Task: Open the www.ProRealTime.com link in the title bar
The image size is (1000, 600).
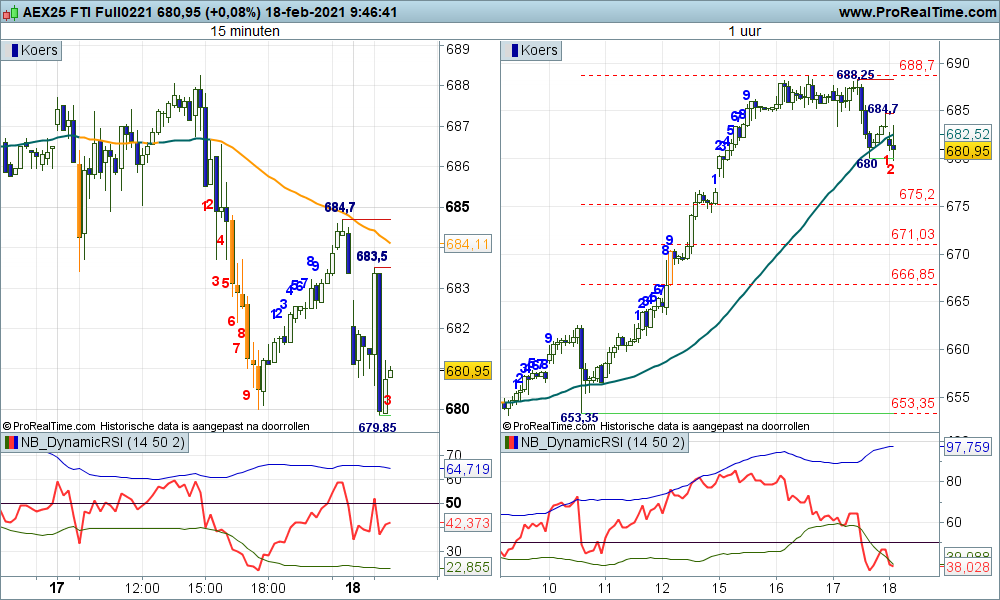Action: coord(917,12)
